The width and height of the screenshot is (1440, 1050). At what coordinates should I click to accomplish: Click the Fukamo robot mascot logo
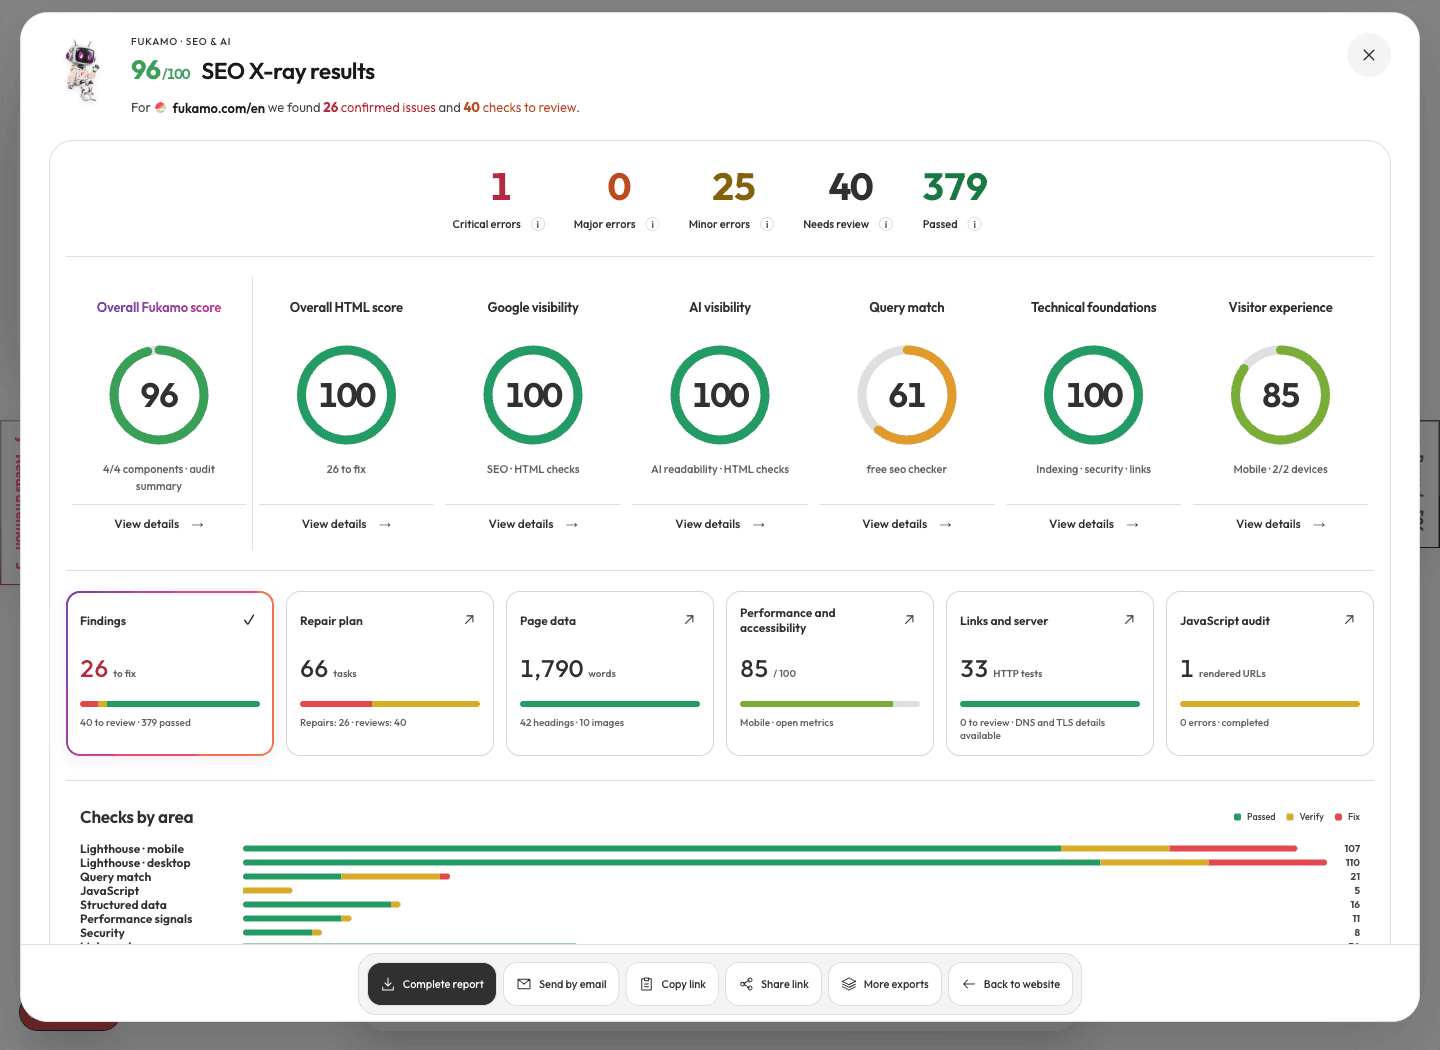84,71
